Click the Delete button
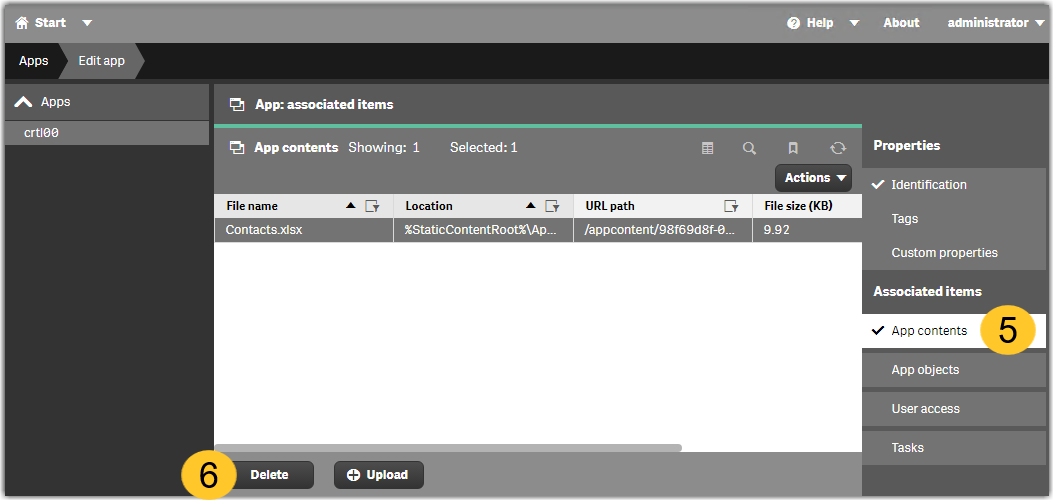1054x501 pixels. coord(269,475)
